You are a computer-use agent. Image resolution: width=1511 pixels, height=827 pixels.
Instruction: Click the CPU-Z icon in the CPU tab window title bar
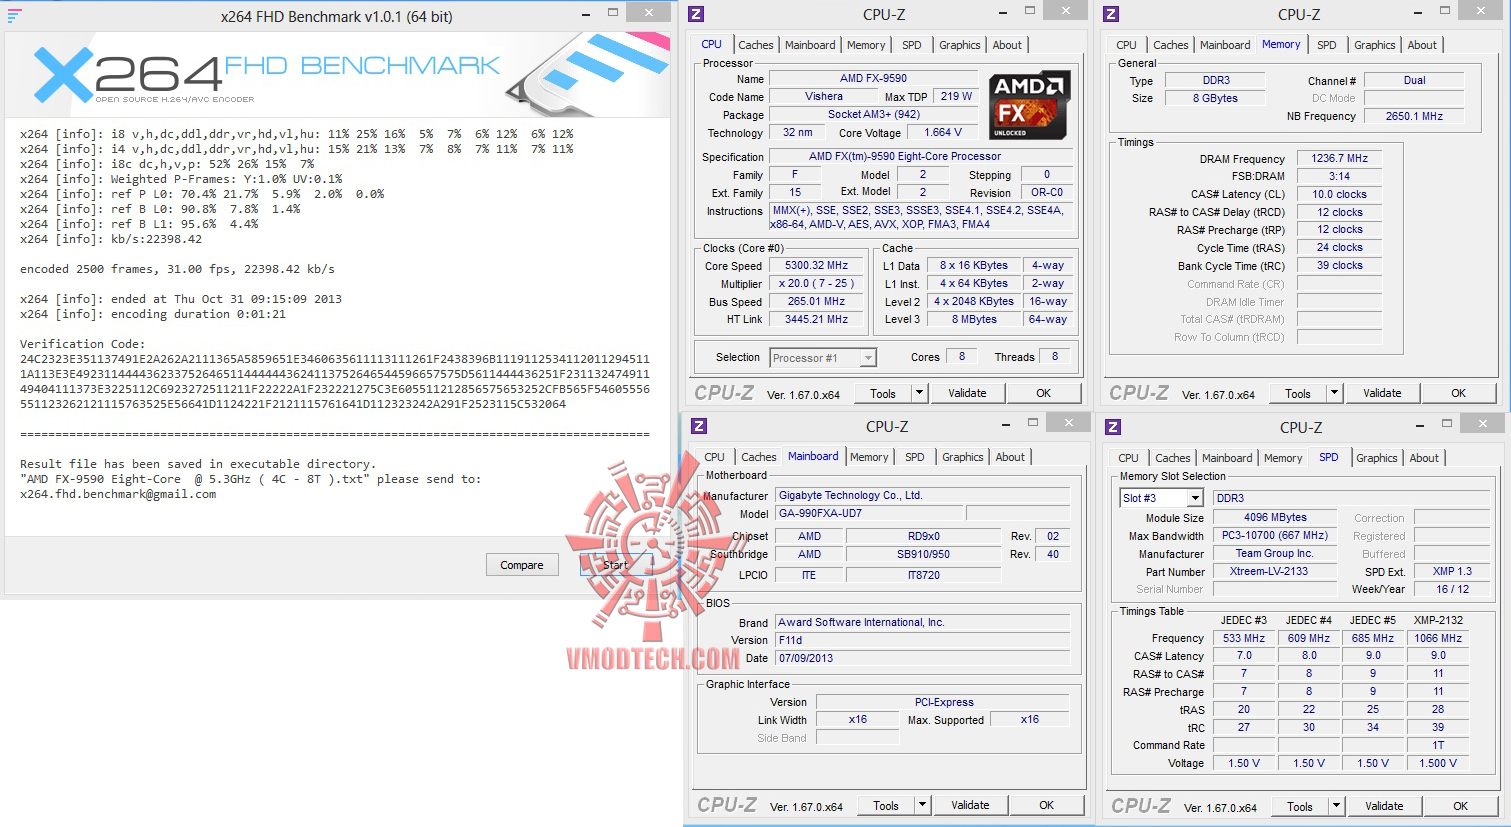(697, 14)
